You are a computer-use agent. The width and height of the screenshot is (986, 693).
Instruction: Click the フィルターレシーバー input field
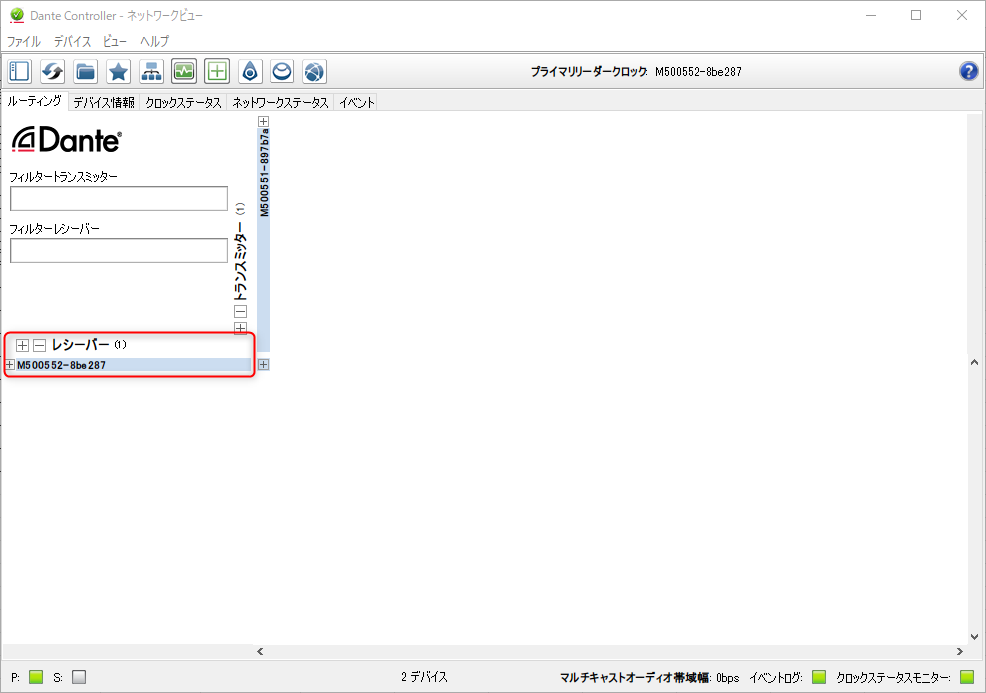pyautogui.click(x=119, y=250)
